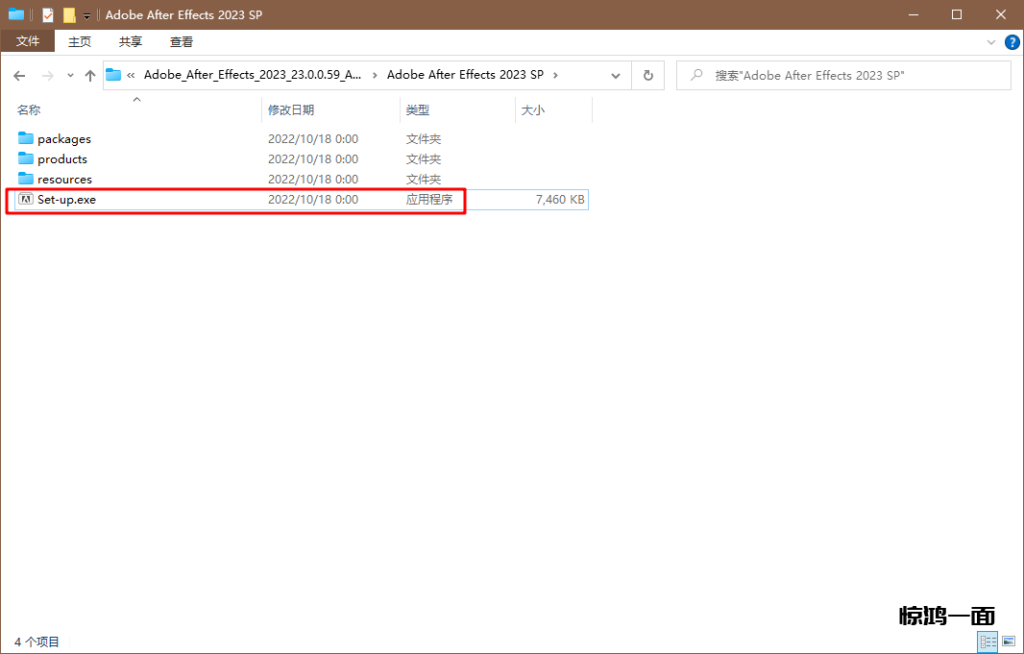Switch to details view in status bar
This screenshot has width=1024, height=654.
click(988, 641)
